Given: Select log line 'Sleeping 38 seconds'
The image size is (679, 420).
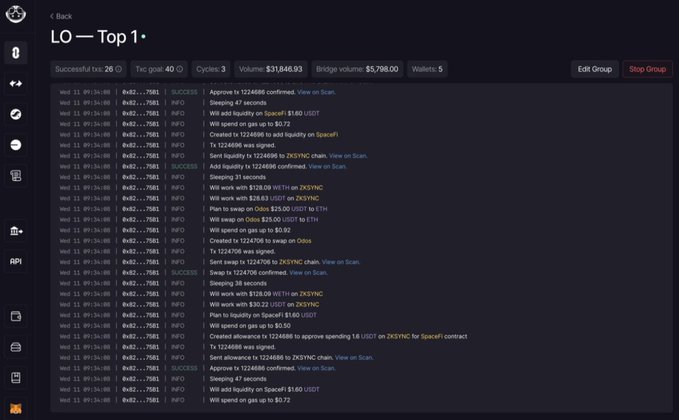Looking at the screenshot, I should point(238,283).
